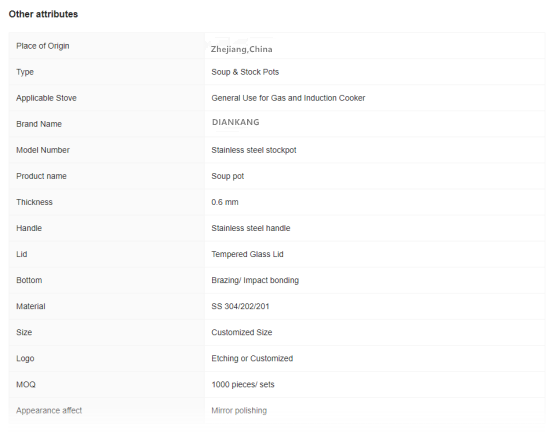Select the Soup & Stock Pots type value
The width and height of the screenshot is (554, 445).
245,72
